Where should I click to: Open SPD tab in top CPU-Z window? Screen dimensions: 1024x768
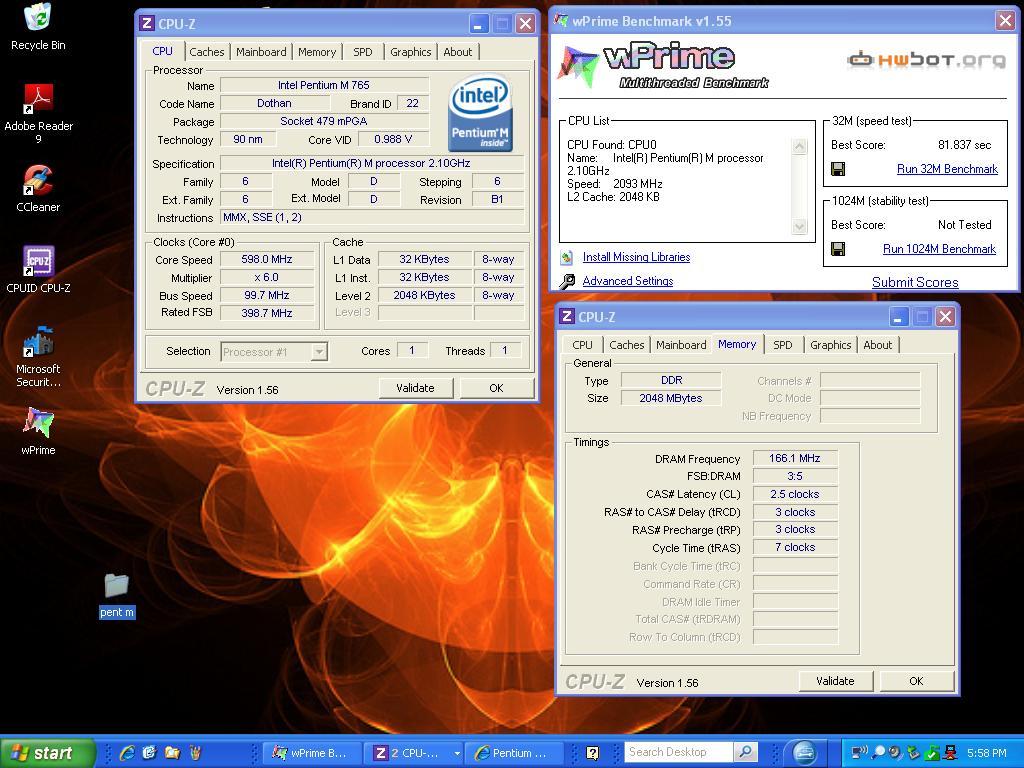pyautogui.click(x=362, y=52)
